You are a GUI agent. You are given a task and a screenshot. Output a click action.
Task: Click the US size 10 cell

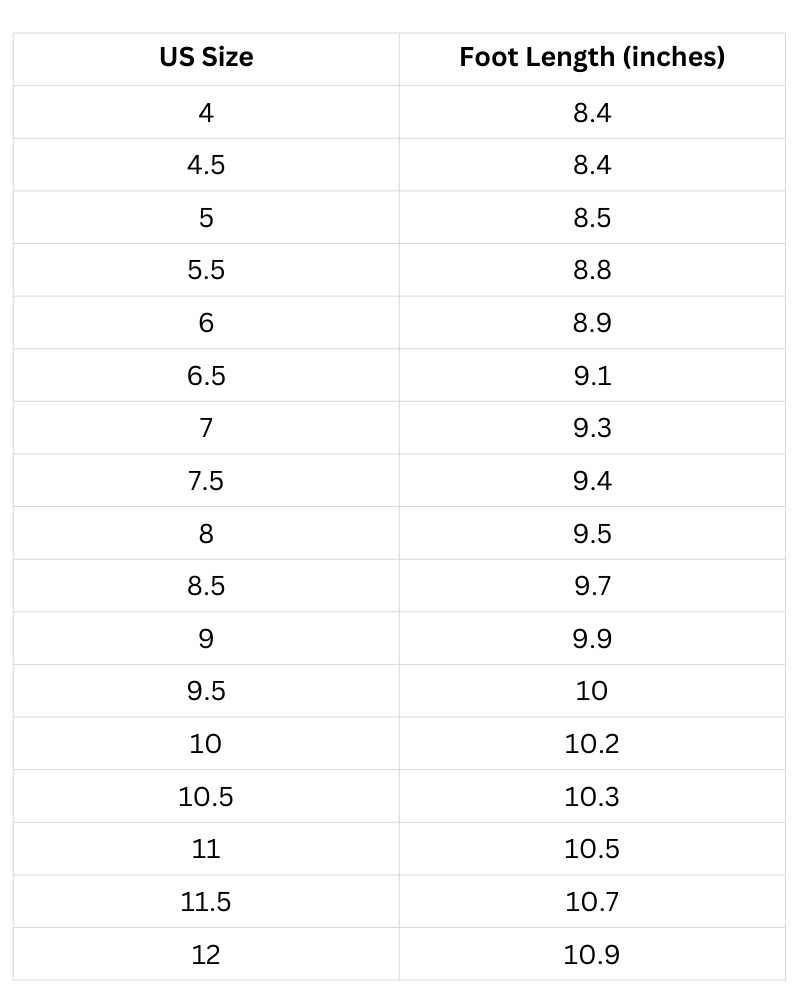(206, 744)
